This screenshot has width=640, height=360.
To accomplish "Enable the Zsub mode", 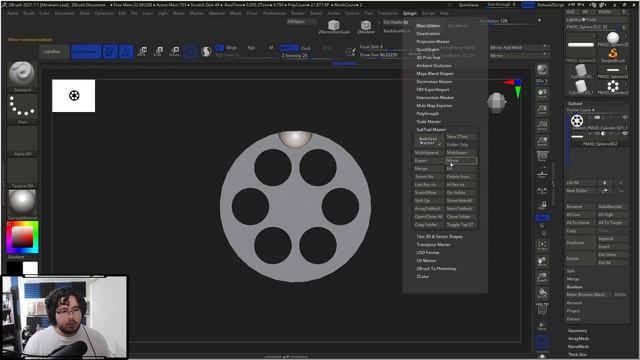I will pyautogui.click(x=306, y=48).
